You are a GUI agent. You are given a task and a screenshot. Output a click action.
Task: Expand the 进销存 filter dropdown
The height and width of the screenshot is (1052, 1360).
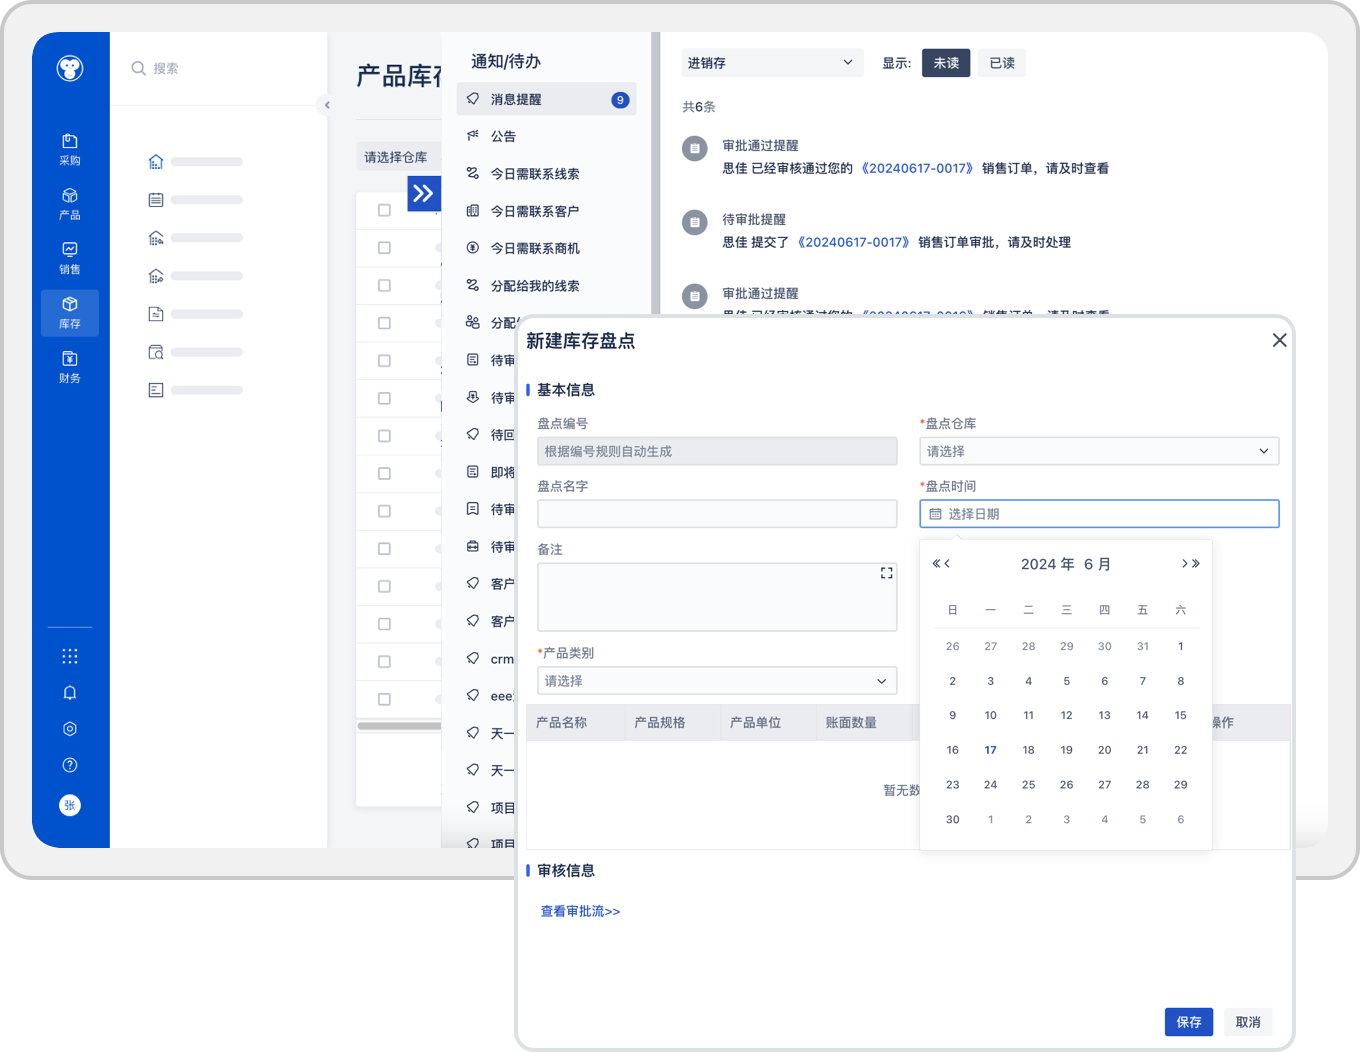coord(771,63)
